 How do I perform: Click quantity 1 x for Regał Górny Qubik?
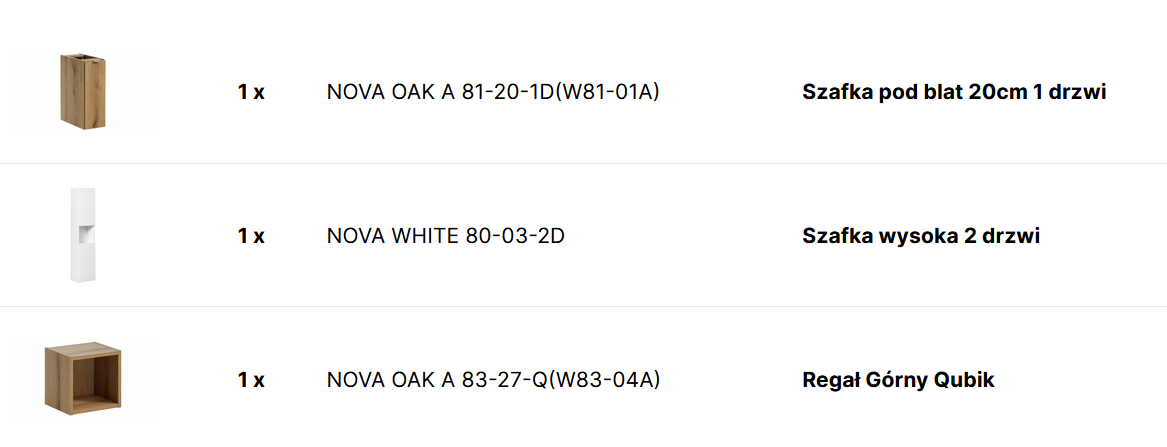click(x=251, y=380)
